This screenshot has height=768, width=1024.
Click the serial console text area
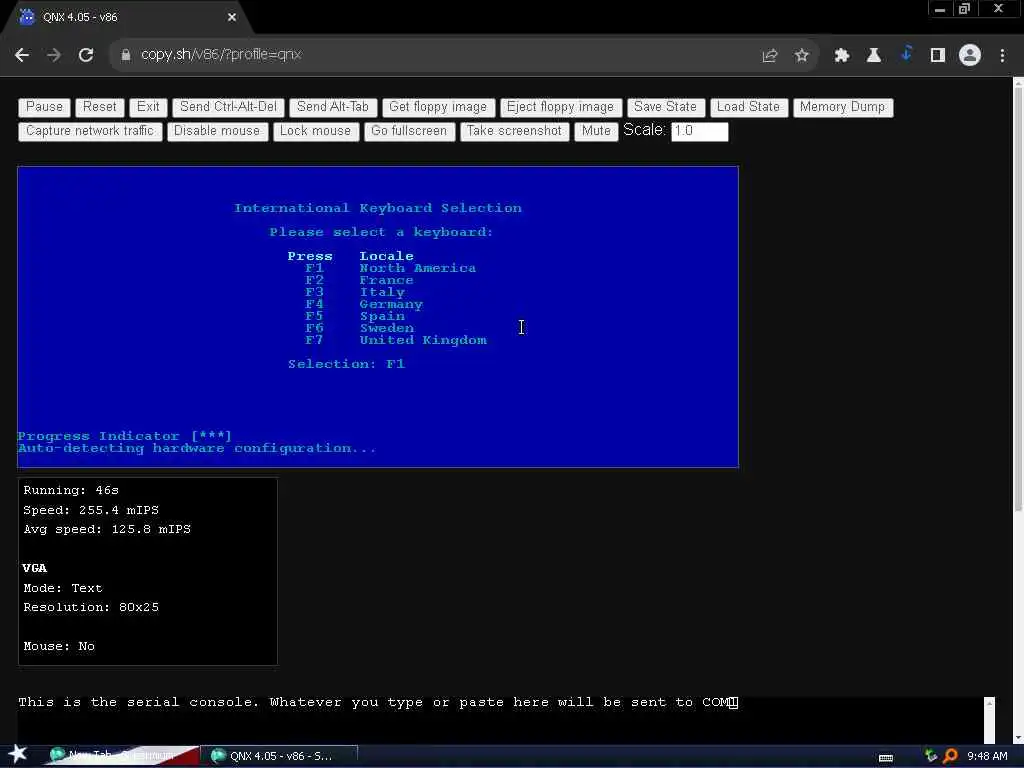pos(500,720)
